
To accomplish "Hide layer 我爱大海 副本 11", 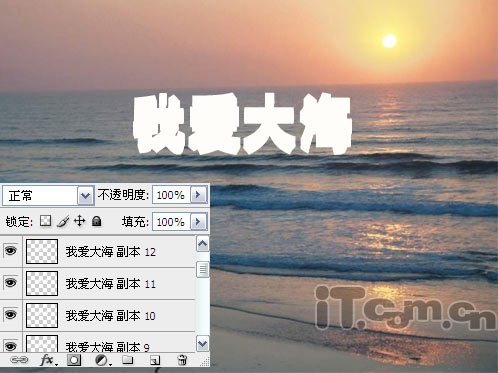I will pos(11,283).
